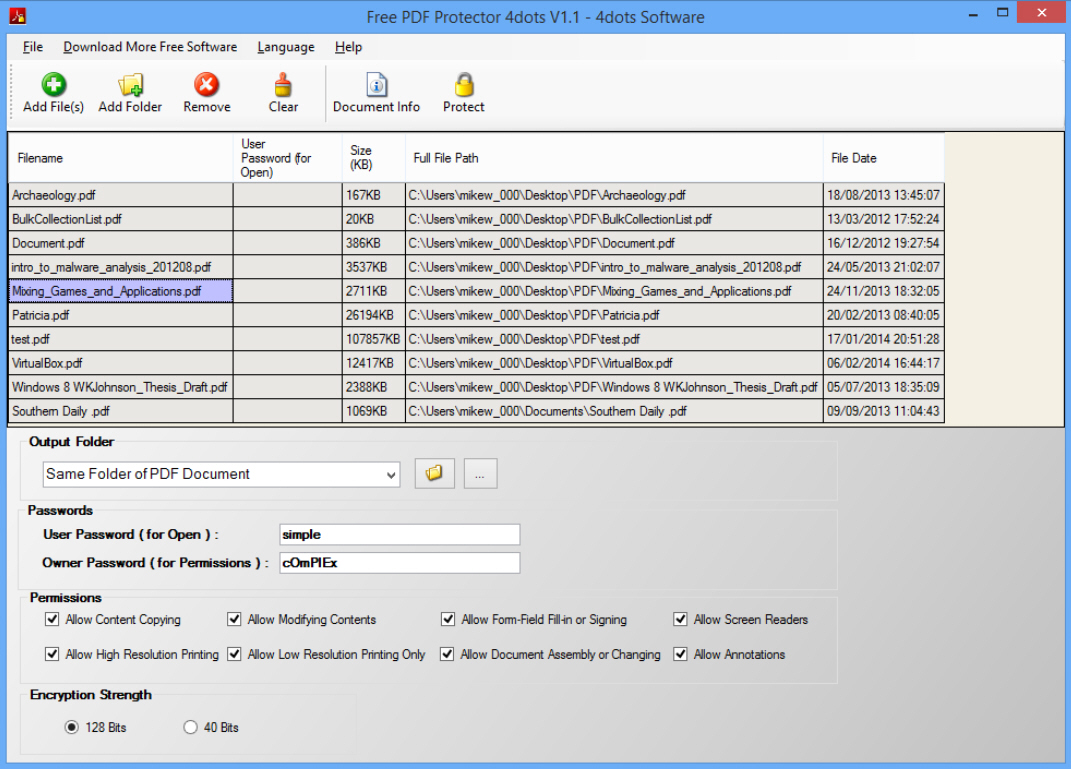The image size is (1071, 769).
Task: Select 40 Bits encryption strength
Action: tap(191, 727)
